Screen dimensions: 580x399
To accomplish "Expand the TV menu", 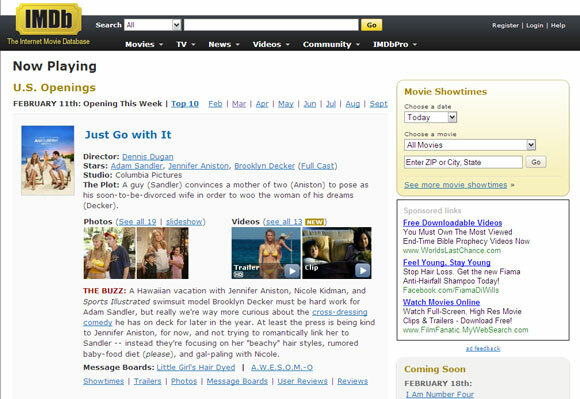I will 186,44.
